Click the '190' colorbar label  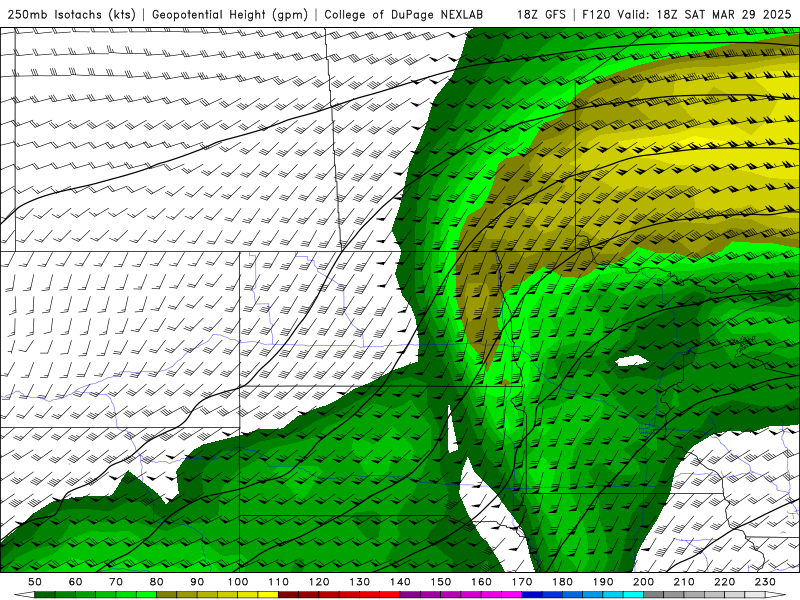point(603,582)
